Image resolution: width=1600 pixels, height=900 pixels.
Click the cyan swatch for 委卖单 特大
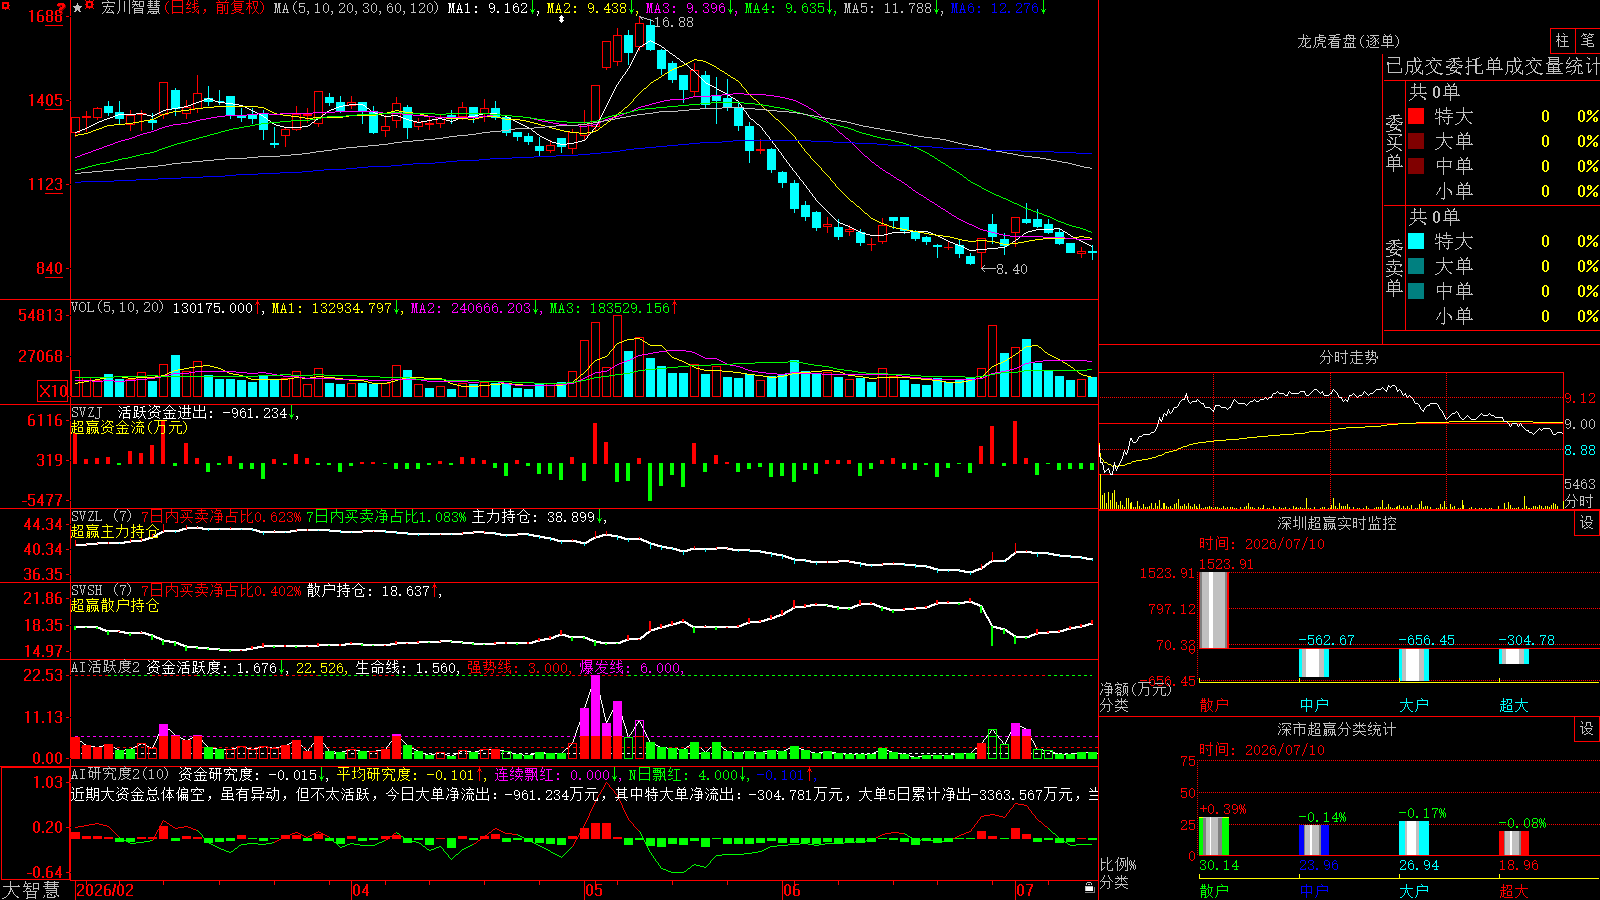tap(1416, 241)
